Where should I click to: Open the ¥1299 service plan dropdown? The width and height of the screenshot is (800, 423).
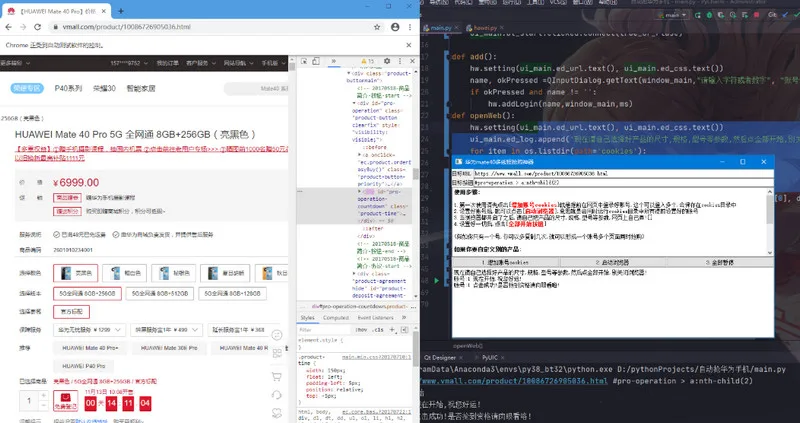coord(89,330)
